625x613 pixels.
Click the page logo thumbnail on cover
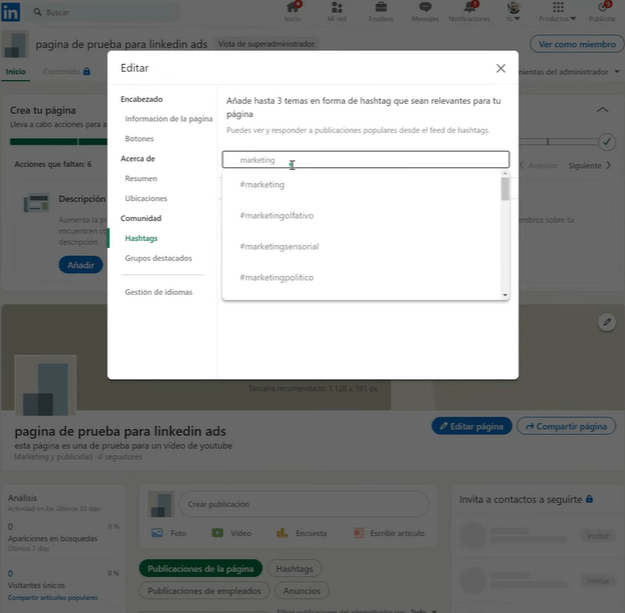click(x=45, y=385)
